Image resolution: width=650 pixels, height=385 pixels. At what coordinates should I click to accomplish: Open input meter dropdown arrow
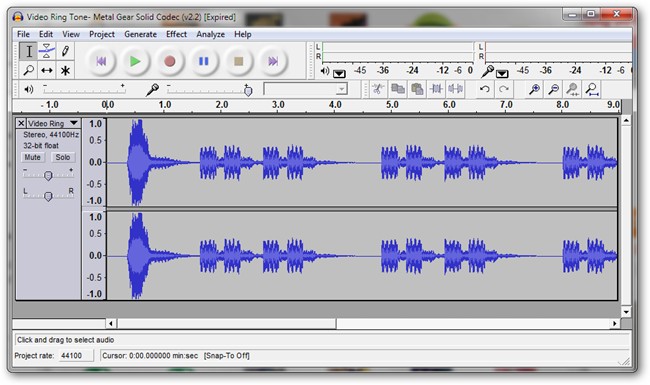click(x=502, y=74)
